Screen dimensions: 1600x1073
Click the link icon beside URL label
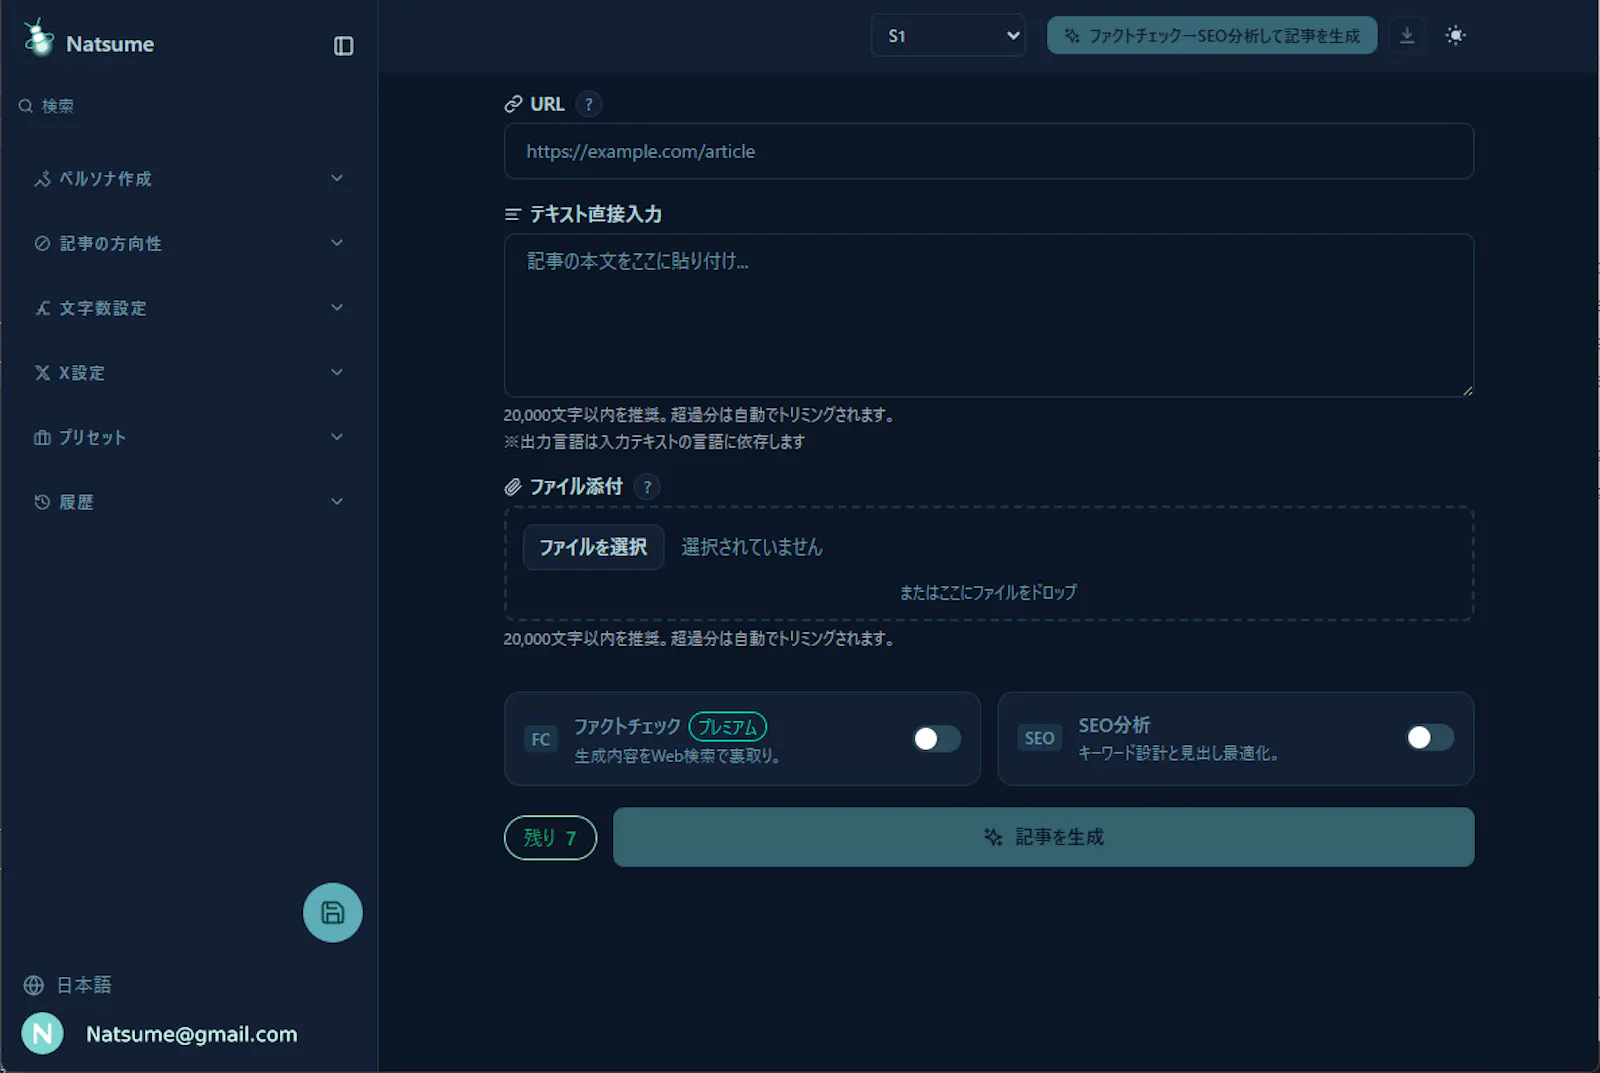[x=513, y=104]
